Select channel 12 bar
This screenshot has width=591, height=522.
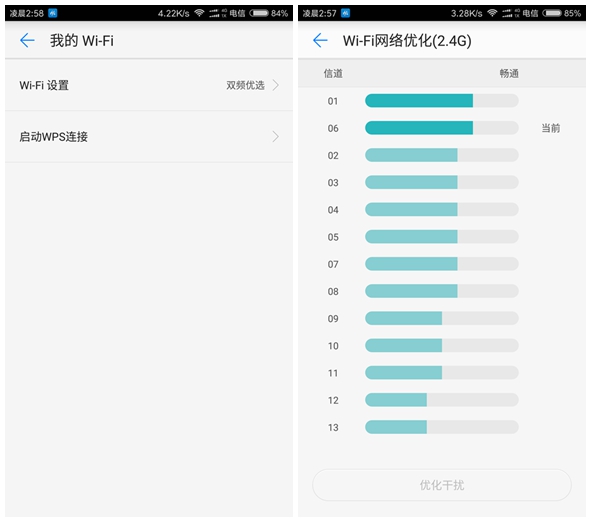(442, 400)
